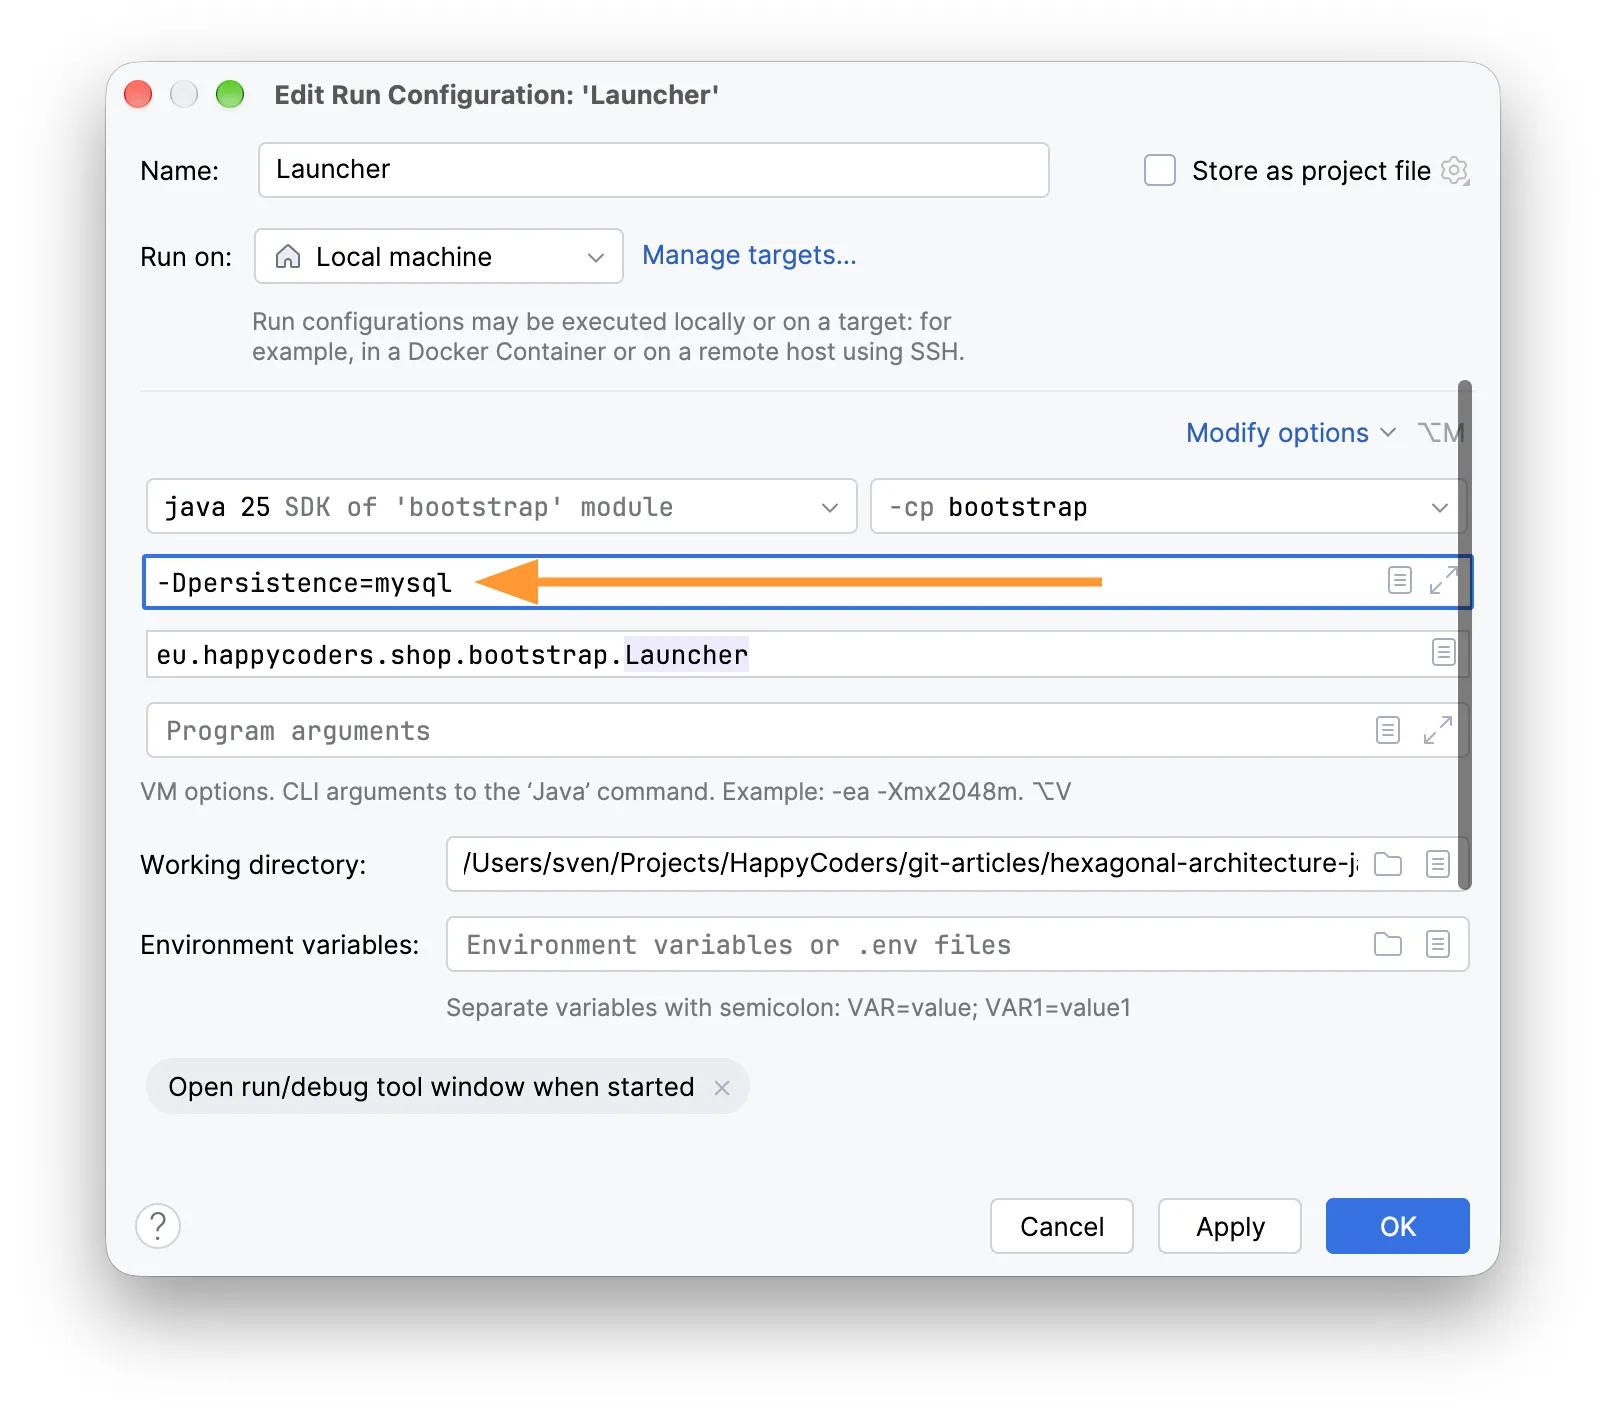1600x1410 pixels.
Task: Click the gear icon next to Store as project file
Action: click(1455, 171)
